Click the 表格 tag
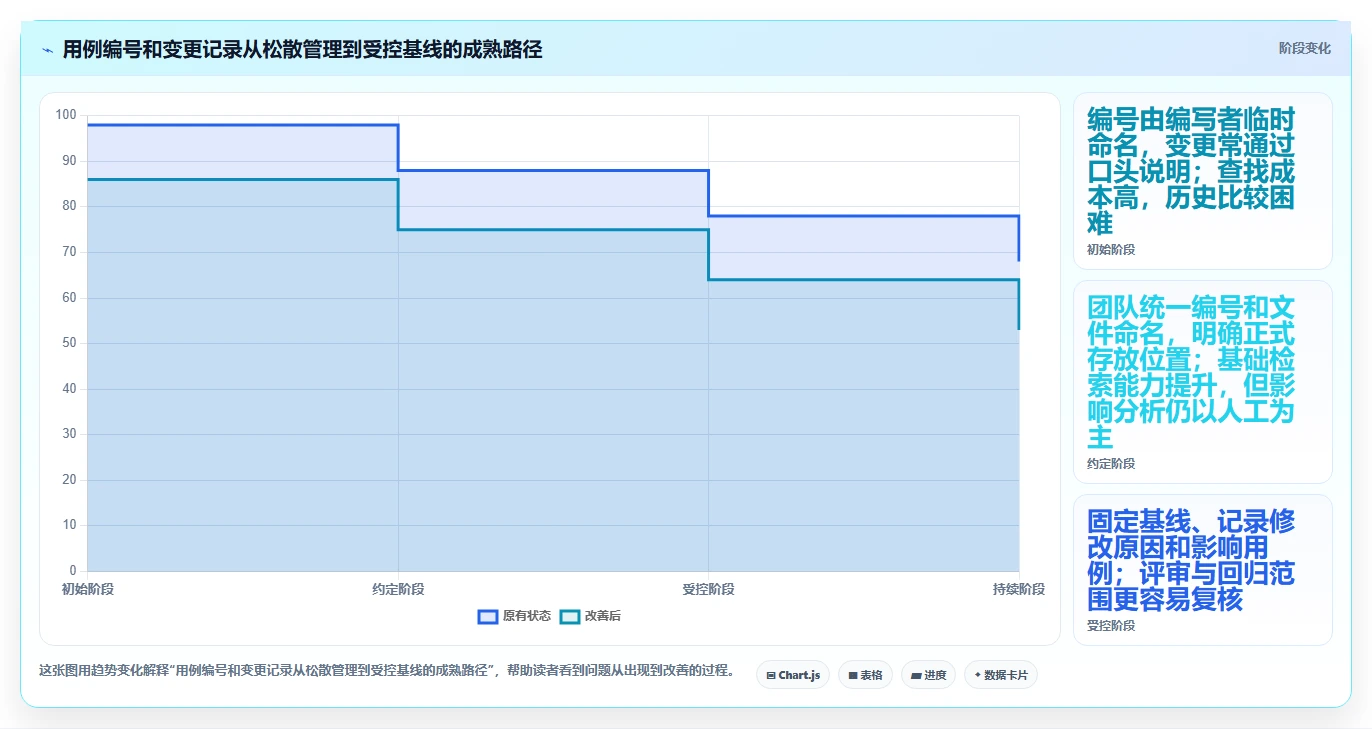This screenshot has width=1372, height=729. click(865, 675)
